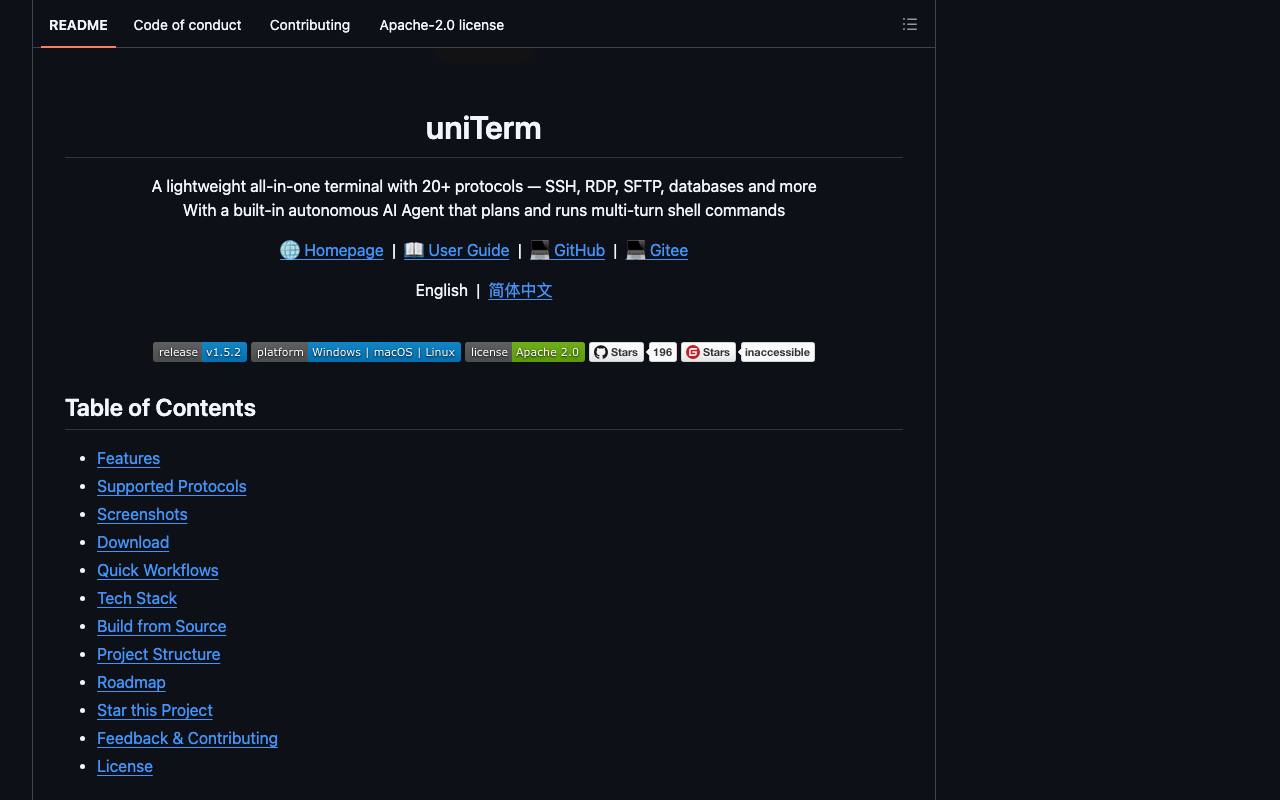Open the User Guide link
Image resolution: width=1280 pixels, height=800 pixels.
click(456, 250)
